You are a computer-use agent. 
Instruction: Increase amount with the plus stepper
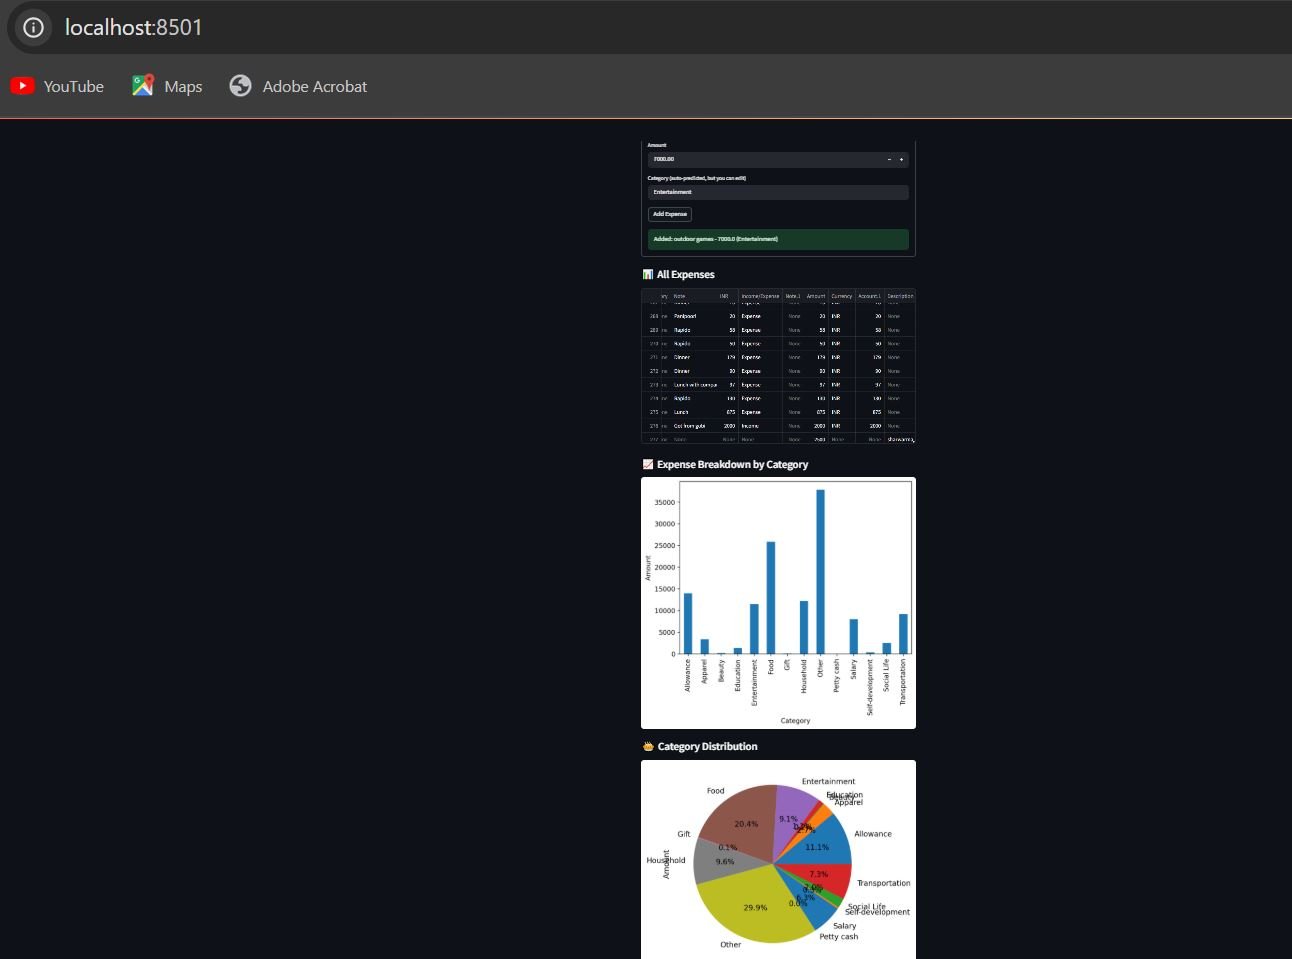[x=901, y=160]
